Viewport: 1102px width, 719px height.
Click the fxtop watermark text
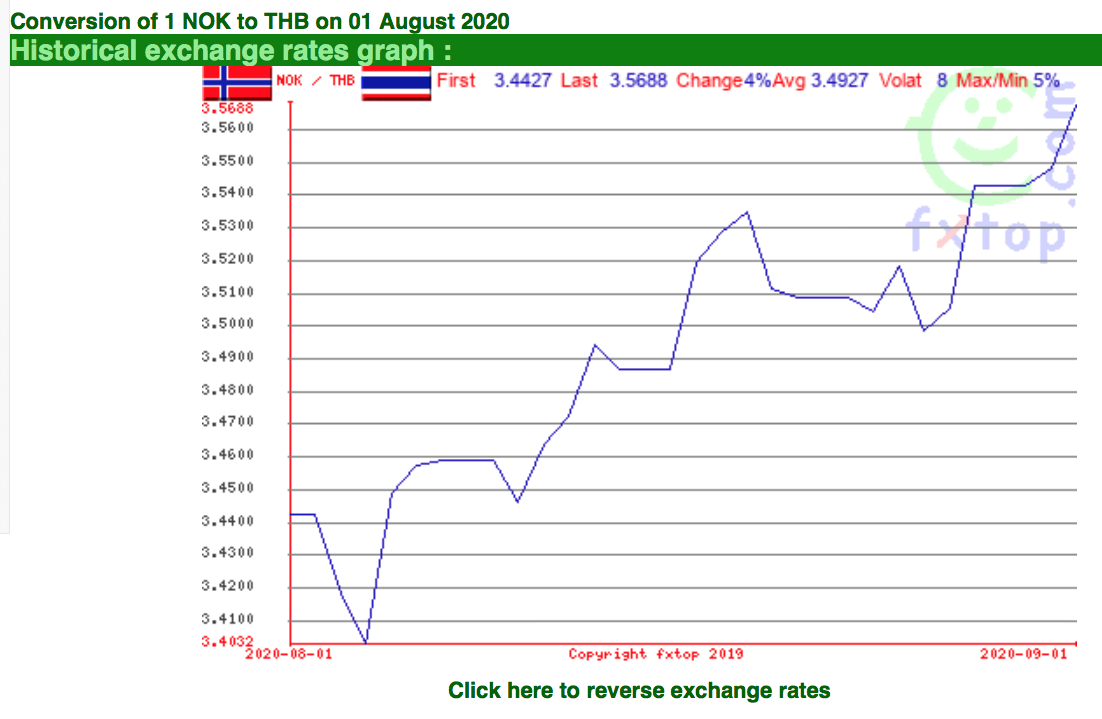987,235
